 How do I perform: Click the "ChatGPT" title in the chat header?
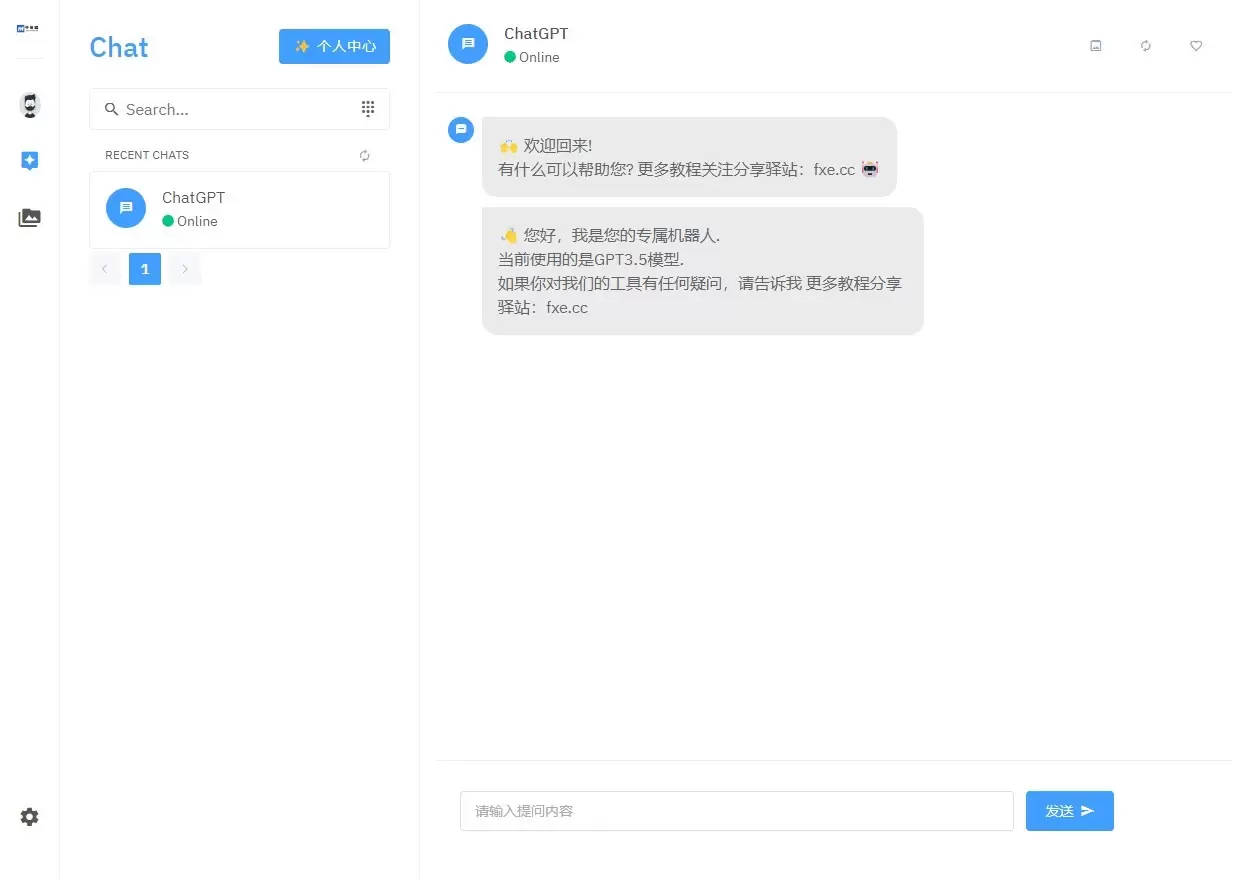536,33
